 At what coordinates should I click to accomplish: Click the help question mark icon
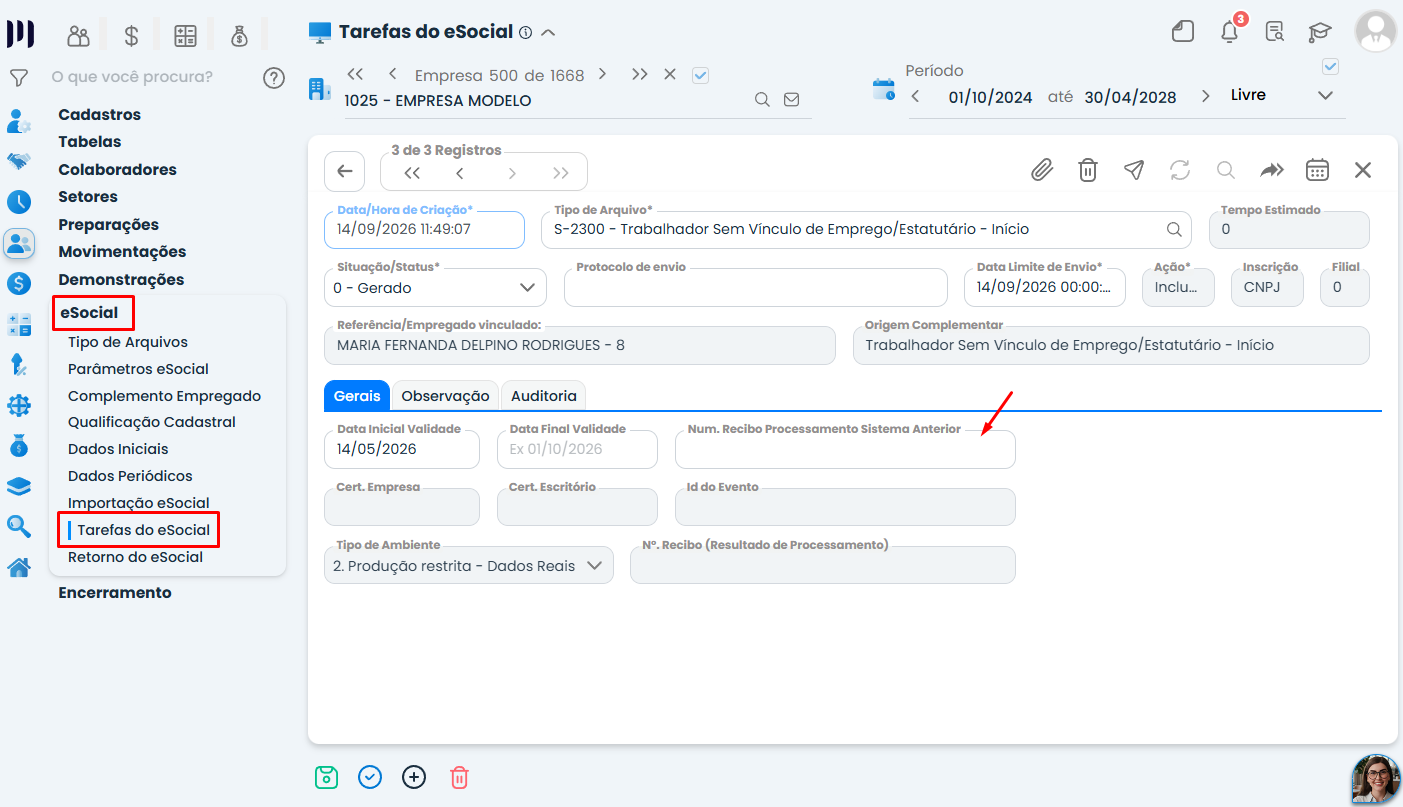pyautogui.click(x=274, y=77)
